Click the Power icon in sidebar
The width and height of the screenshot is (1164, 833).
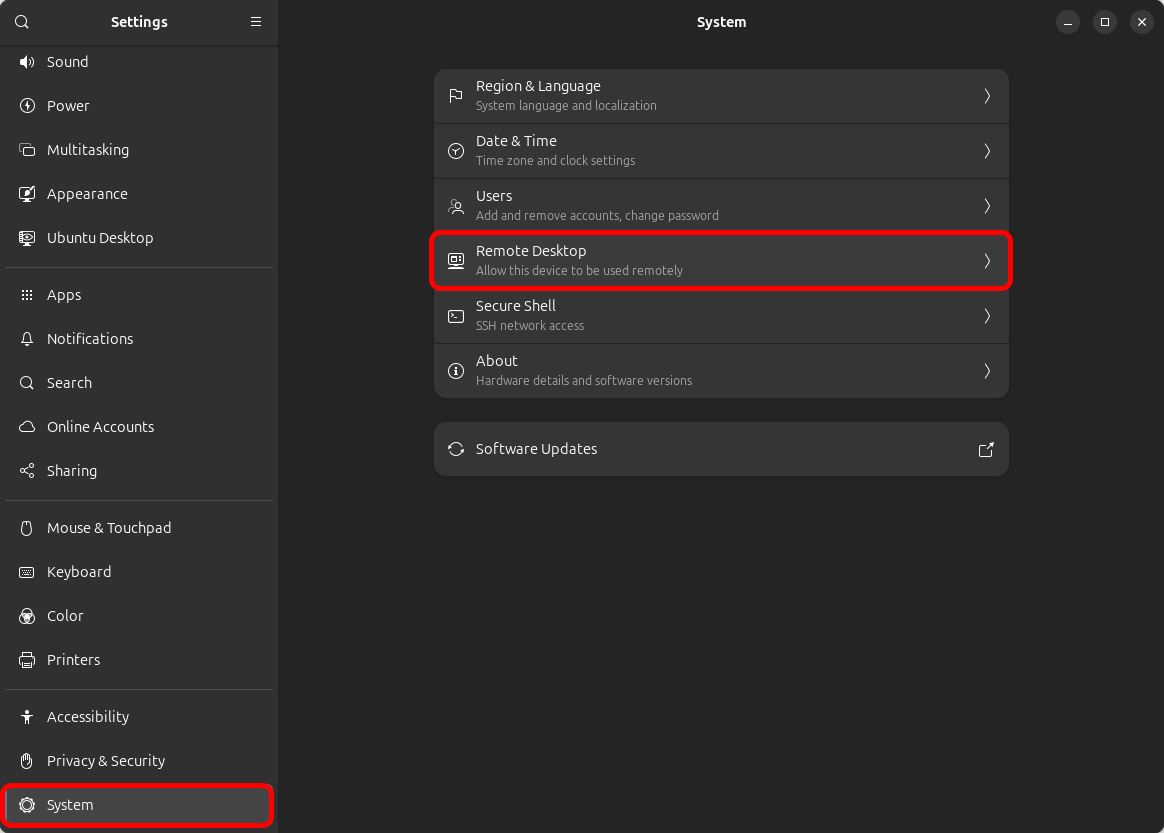pyautogui.click(x=27, y=106)
